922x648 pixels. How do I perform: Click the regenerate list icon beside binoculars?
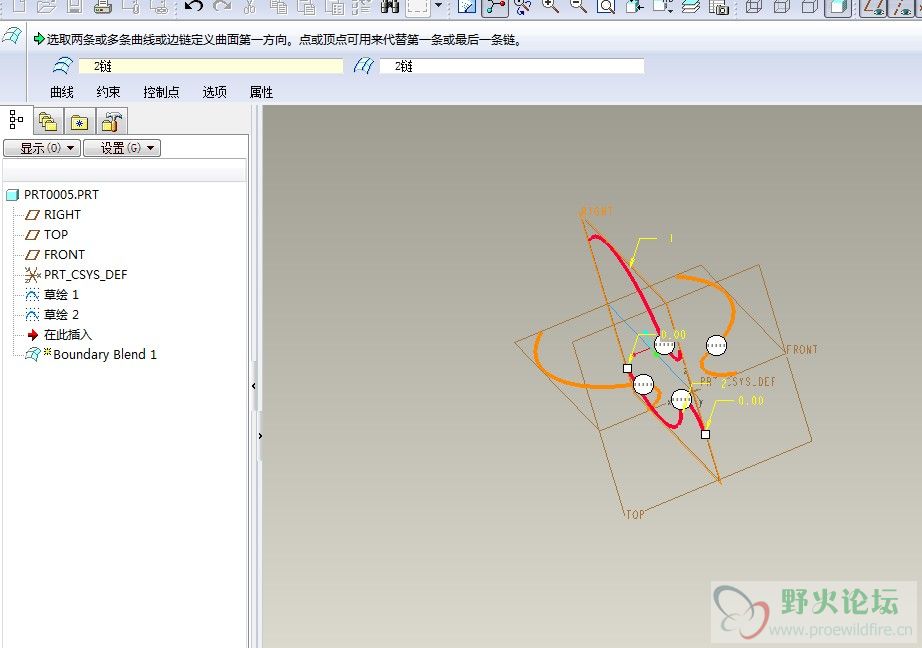point(362,6)
